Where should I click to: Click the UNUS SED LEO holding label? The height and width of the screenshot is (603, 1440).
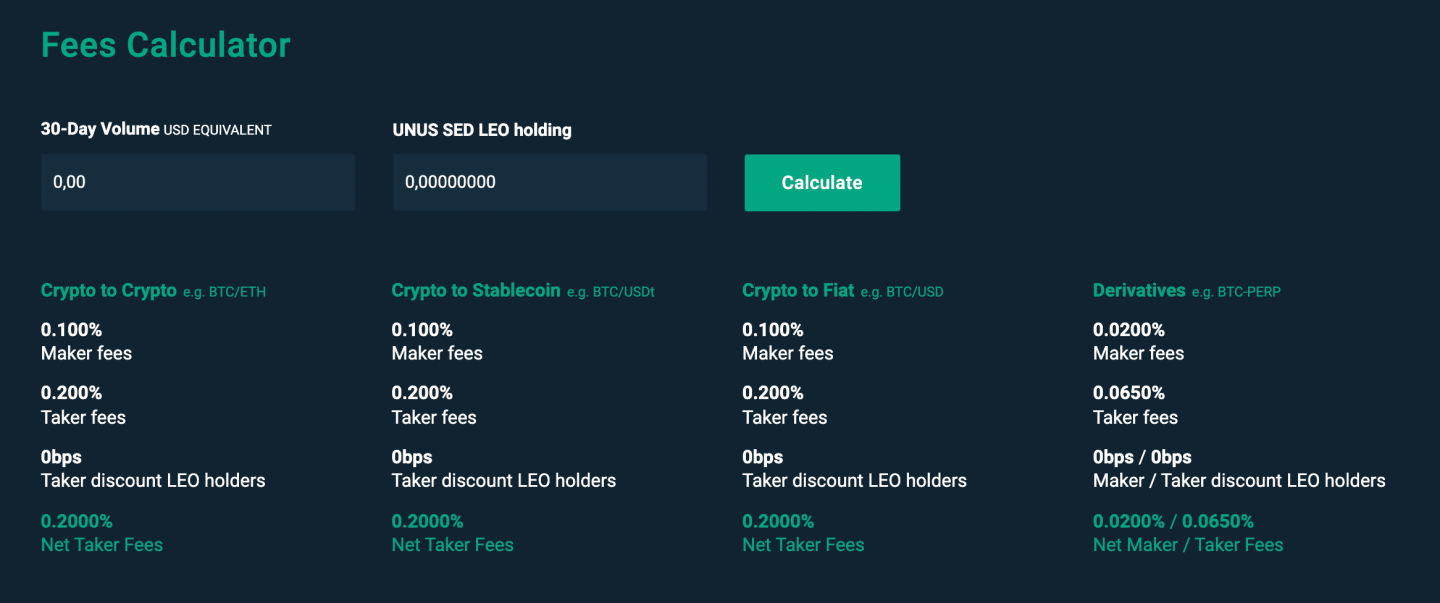coord(482,130)
